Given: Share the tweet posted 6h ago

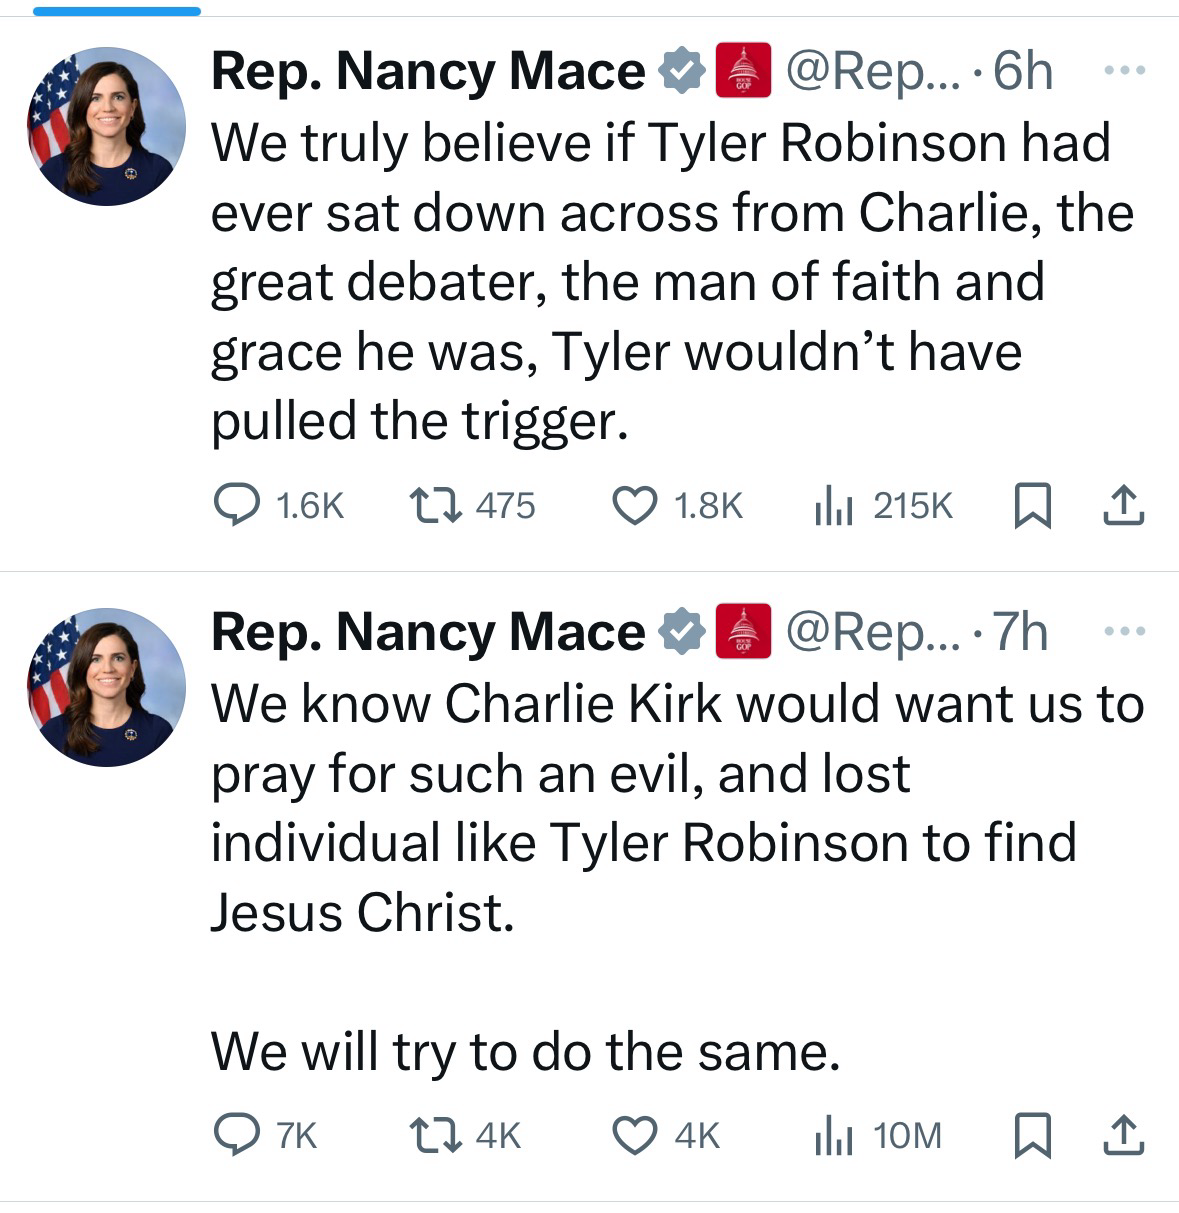Looking at the screenshot, I should coord(1122,505).
